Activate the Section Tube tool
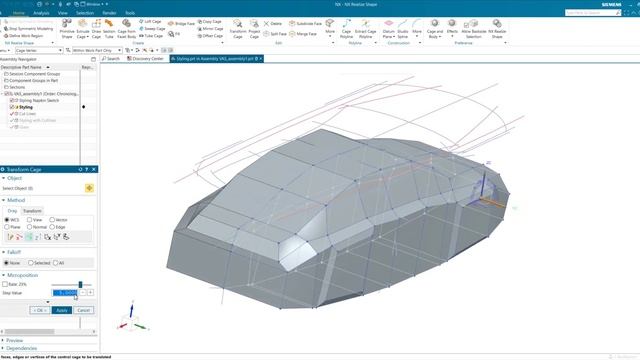This screenshot has width=640, height=360. coord(109,29)
